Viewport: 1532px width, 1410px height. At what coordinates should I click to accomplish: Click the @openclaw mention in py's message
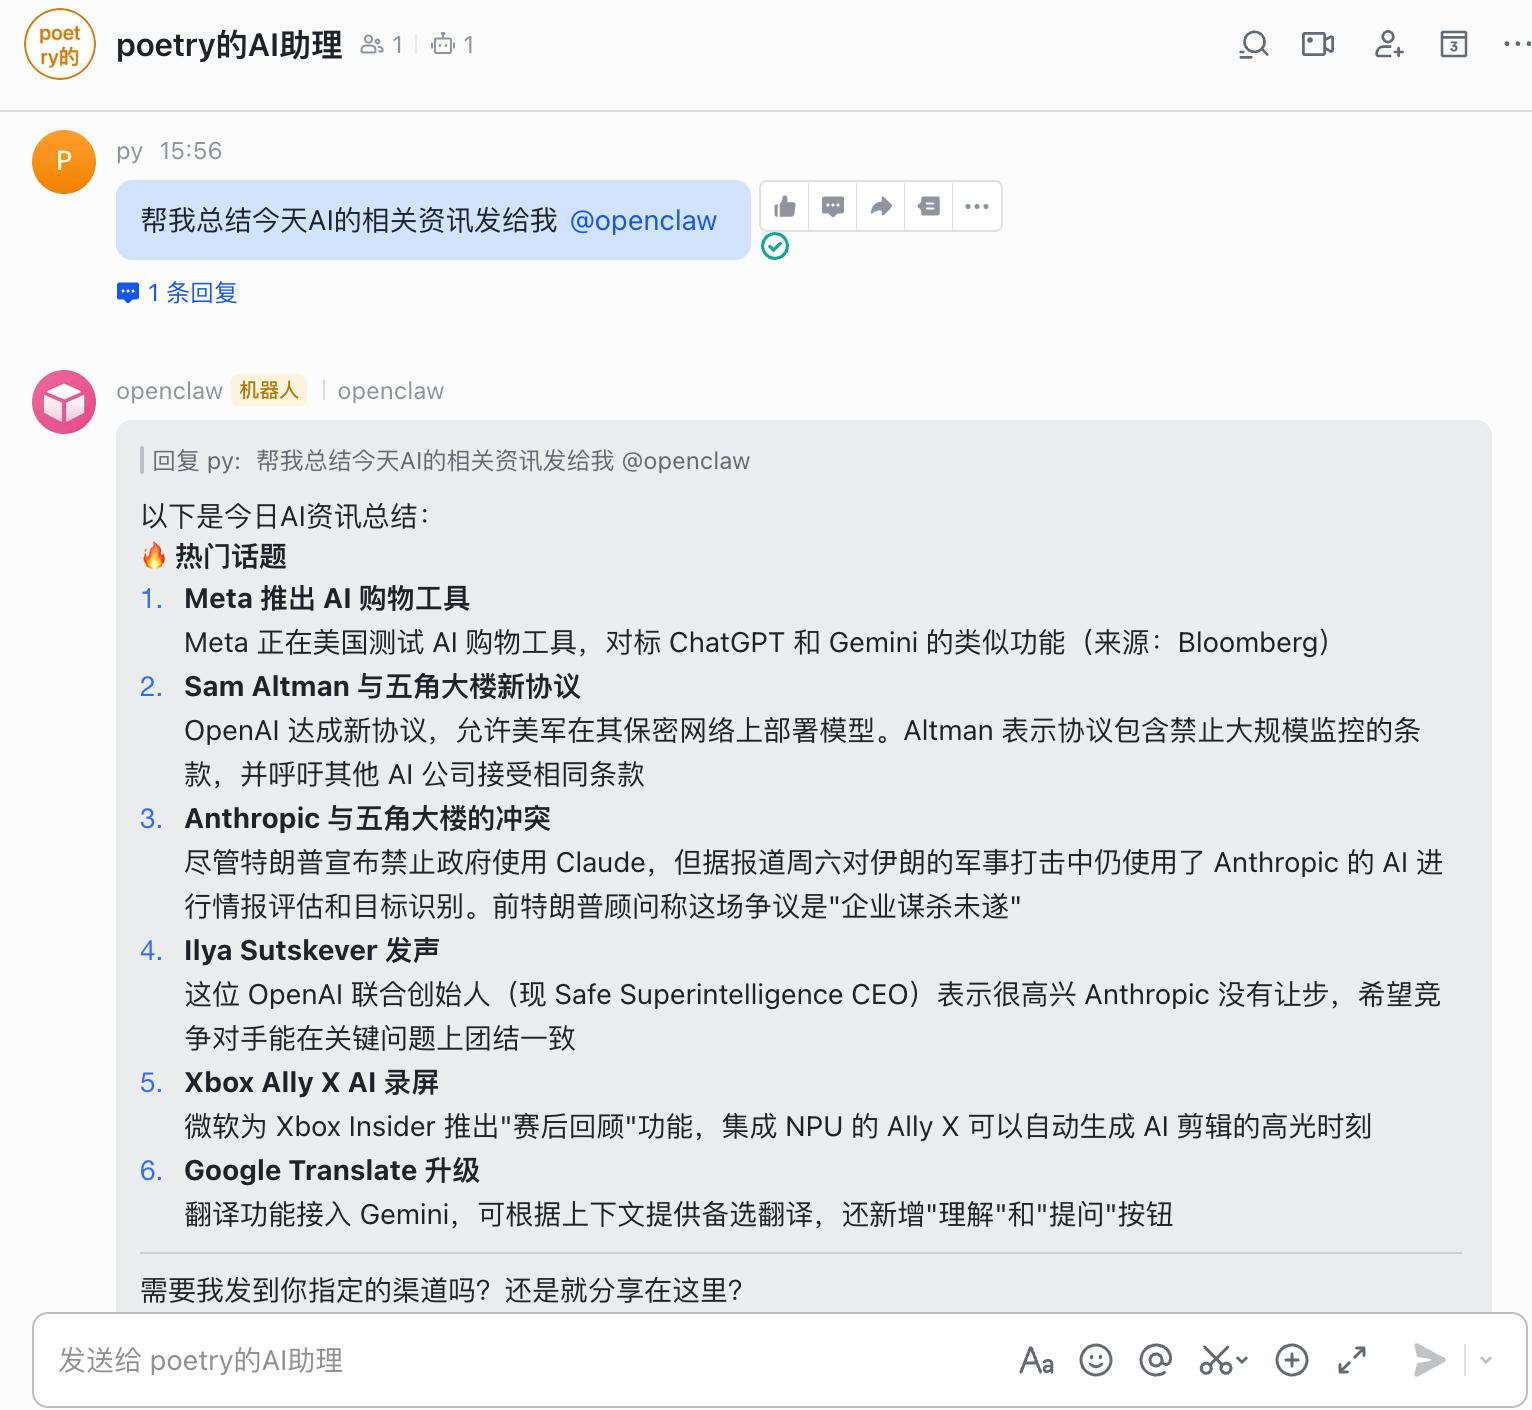[x=644, y=220]
